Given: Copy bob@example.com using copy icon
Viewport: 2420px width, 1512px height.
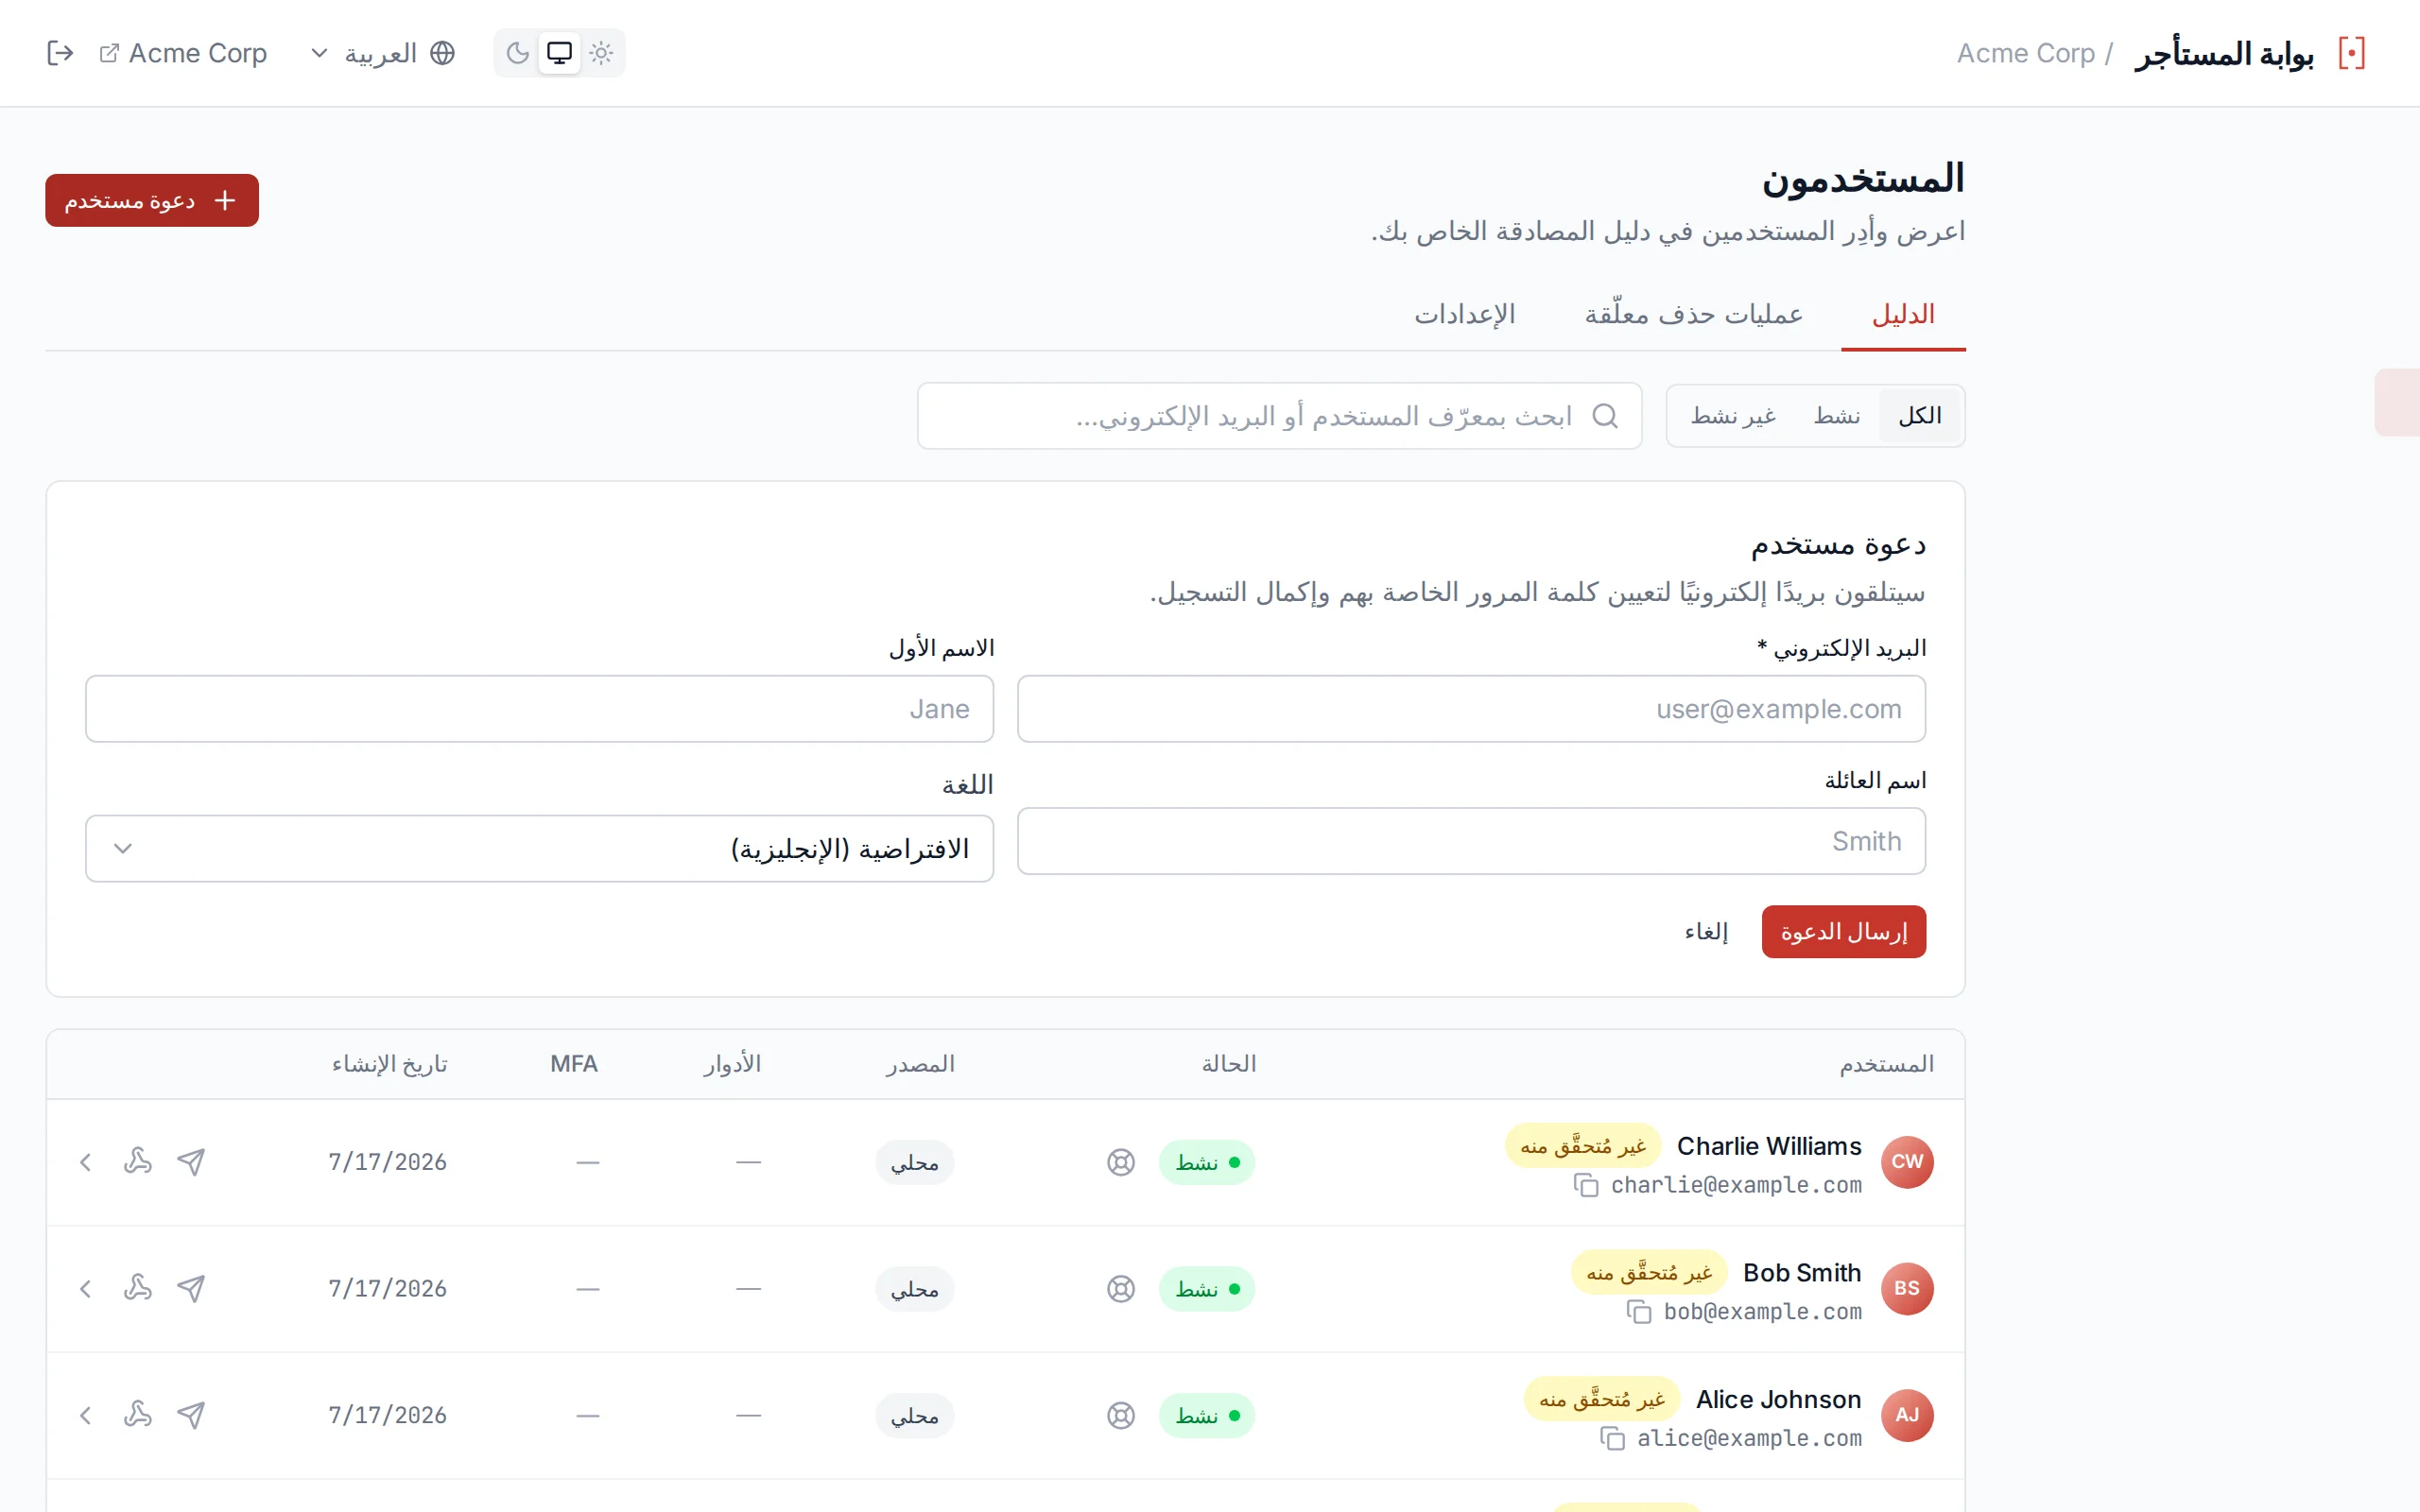Looking at the screenshot, I should 1639,1313.
